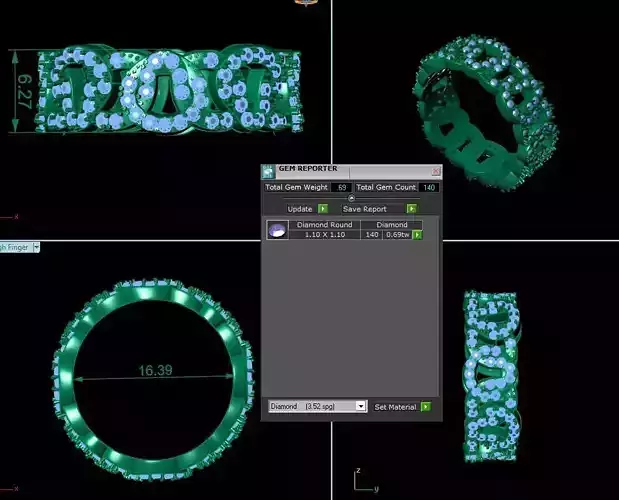619x500 pixels.
Task: Click the 6.27 width dimension text
Action: click(24, 91)
